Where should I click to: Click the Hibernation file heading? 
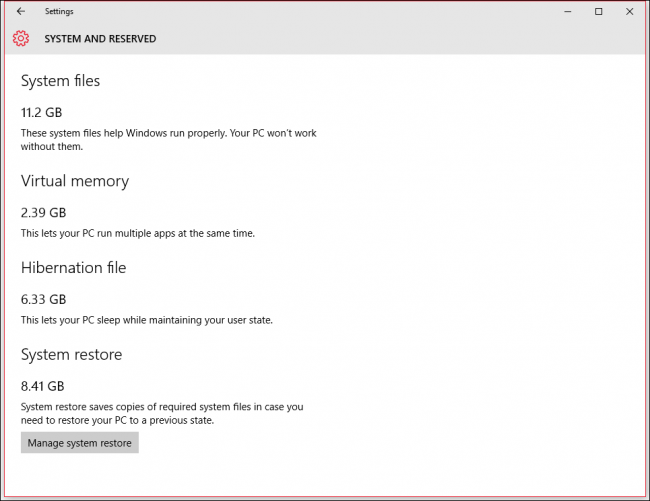(x=73, y=268)
